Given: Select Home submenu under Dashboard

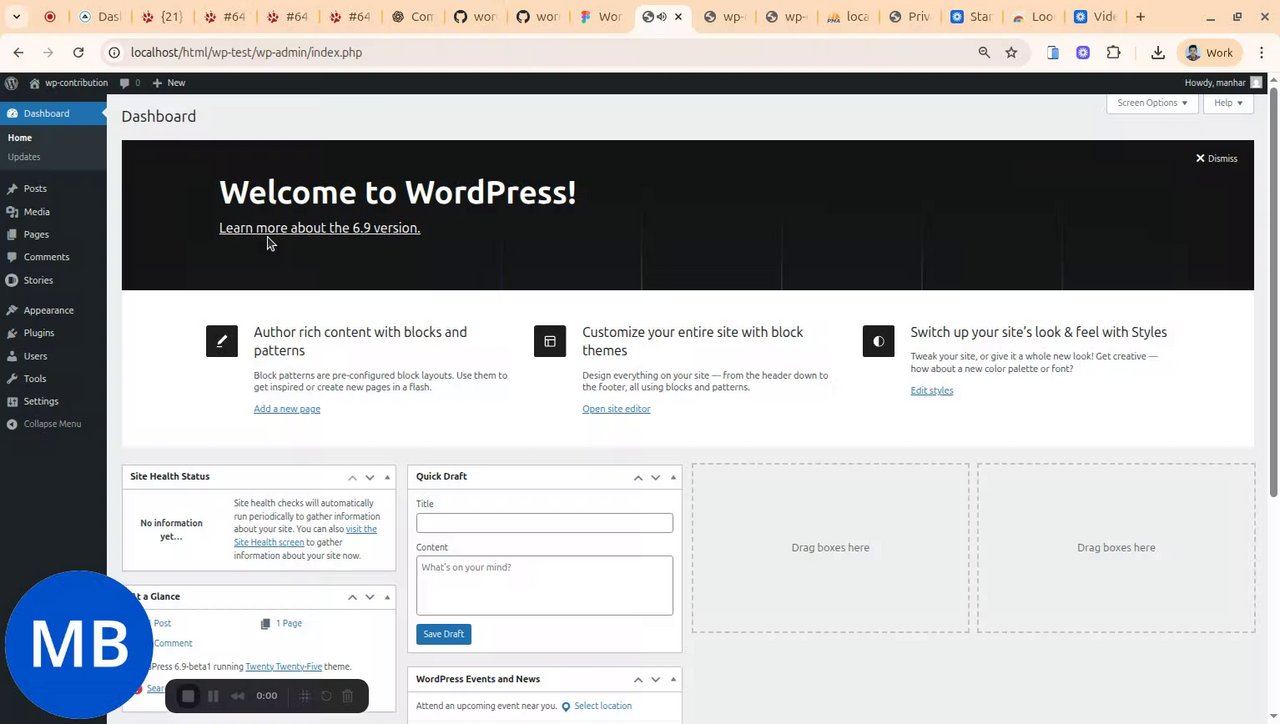Looking at the screenshot, I should 20,138.
